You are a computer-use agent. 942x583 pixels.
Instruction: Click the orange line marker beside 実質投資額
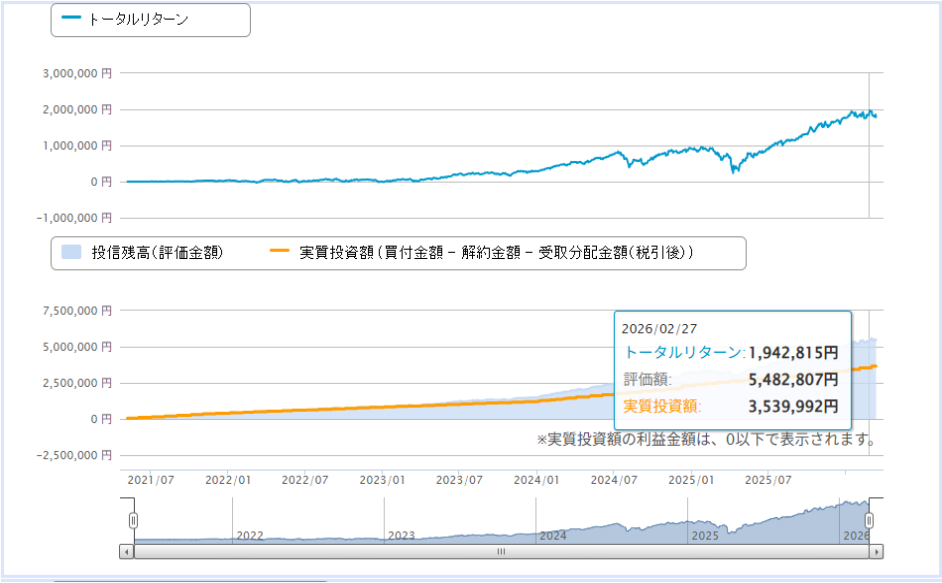tap(279, 253)
